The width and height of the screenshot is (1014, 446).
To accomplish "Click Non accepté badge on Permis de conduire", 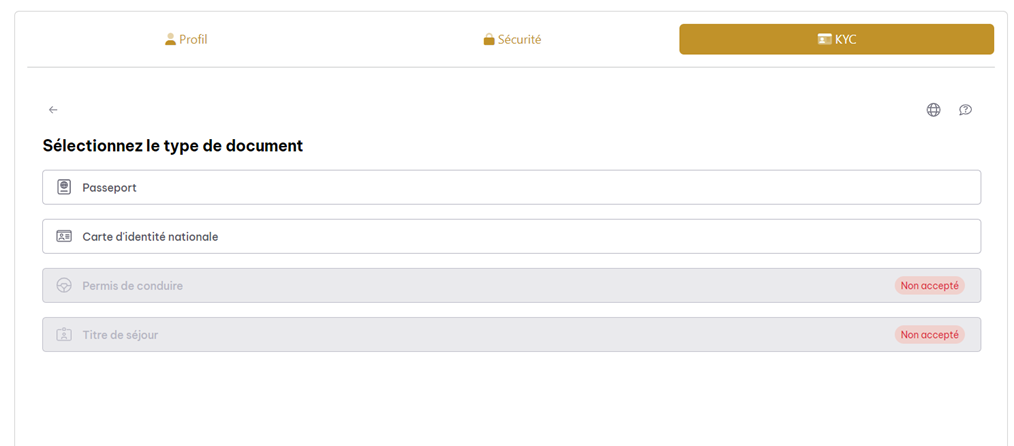I will (x=929, y=286).
